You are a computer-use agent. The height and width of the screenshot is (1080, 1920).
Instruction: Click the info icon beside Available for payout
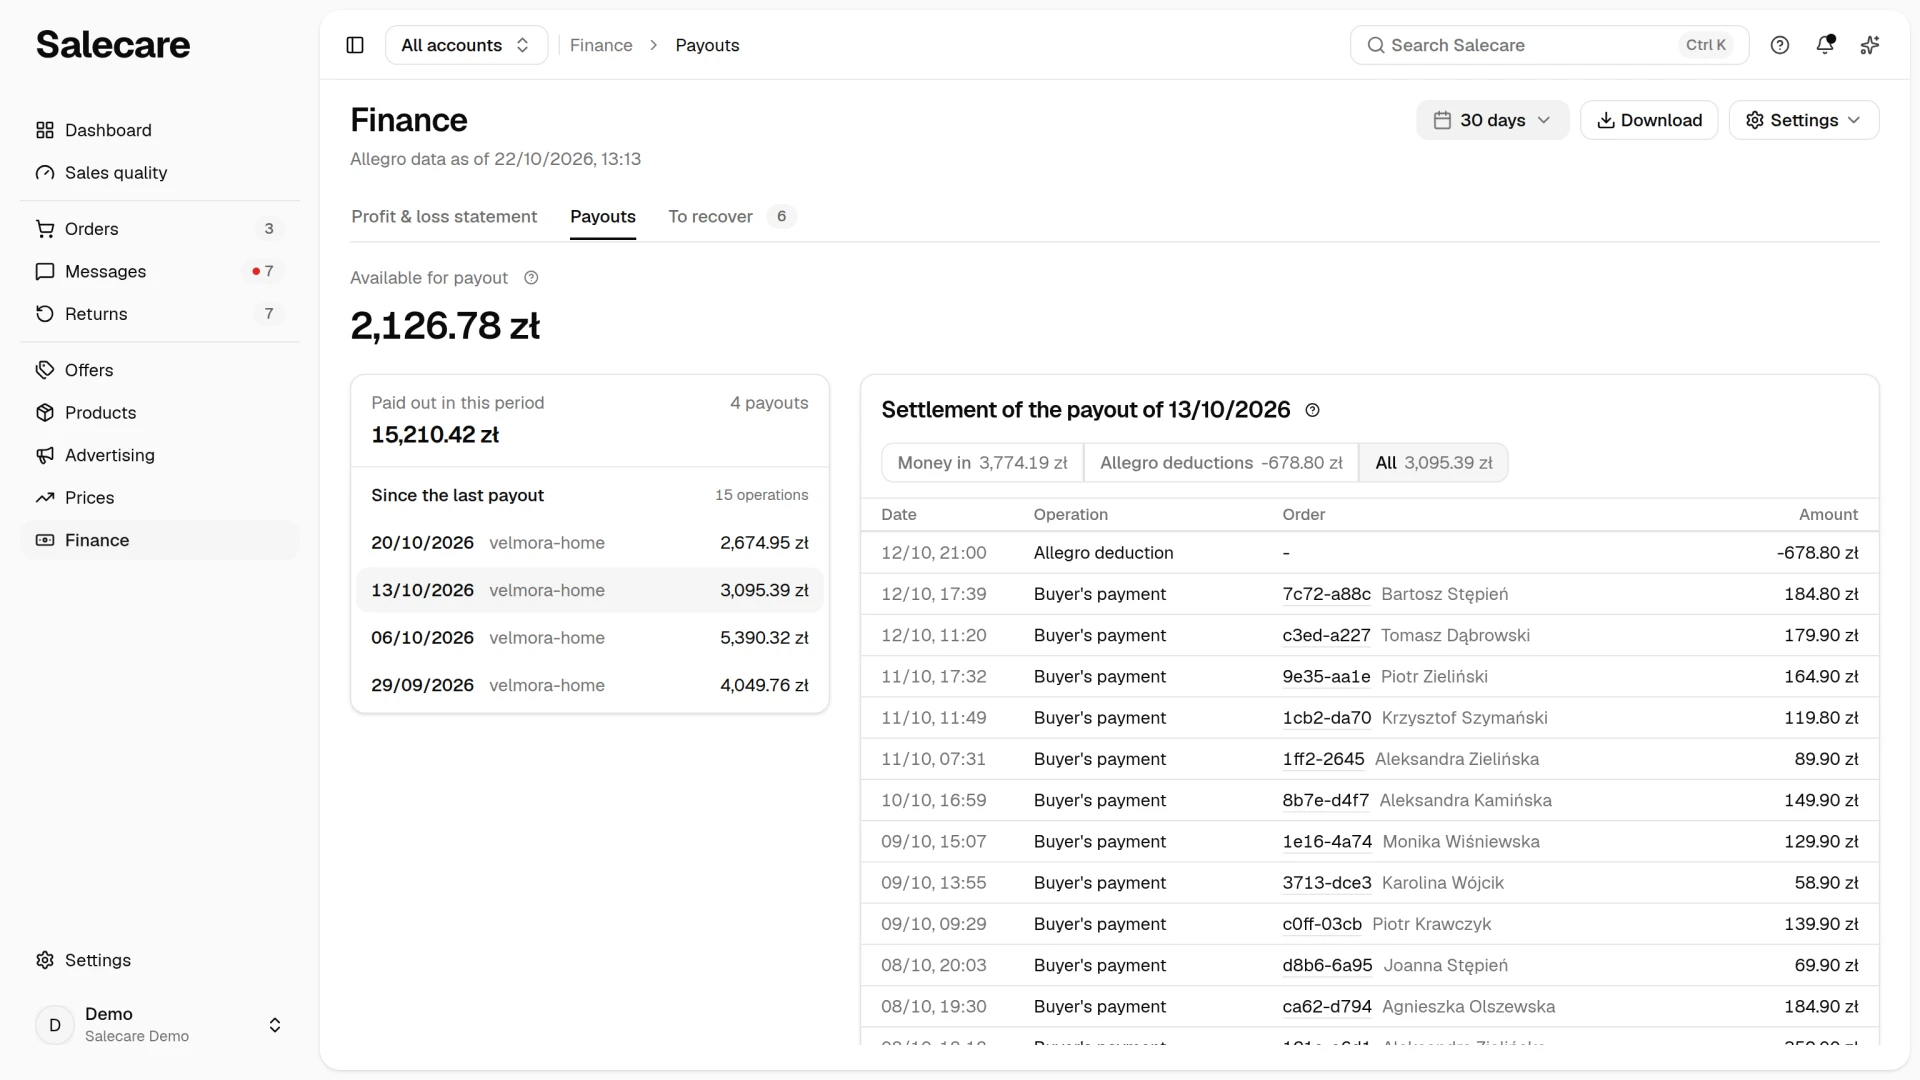pyautogui.click(x=531, y=278)
